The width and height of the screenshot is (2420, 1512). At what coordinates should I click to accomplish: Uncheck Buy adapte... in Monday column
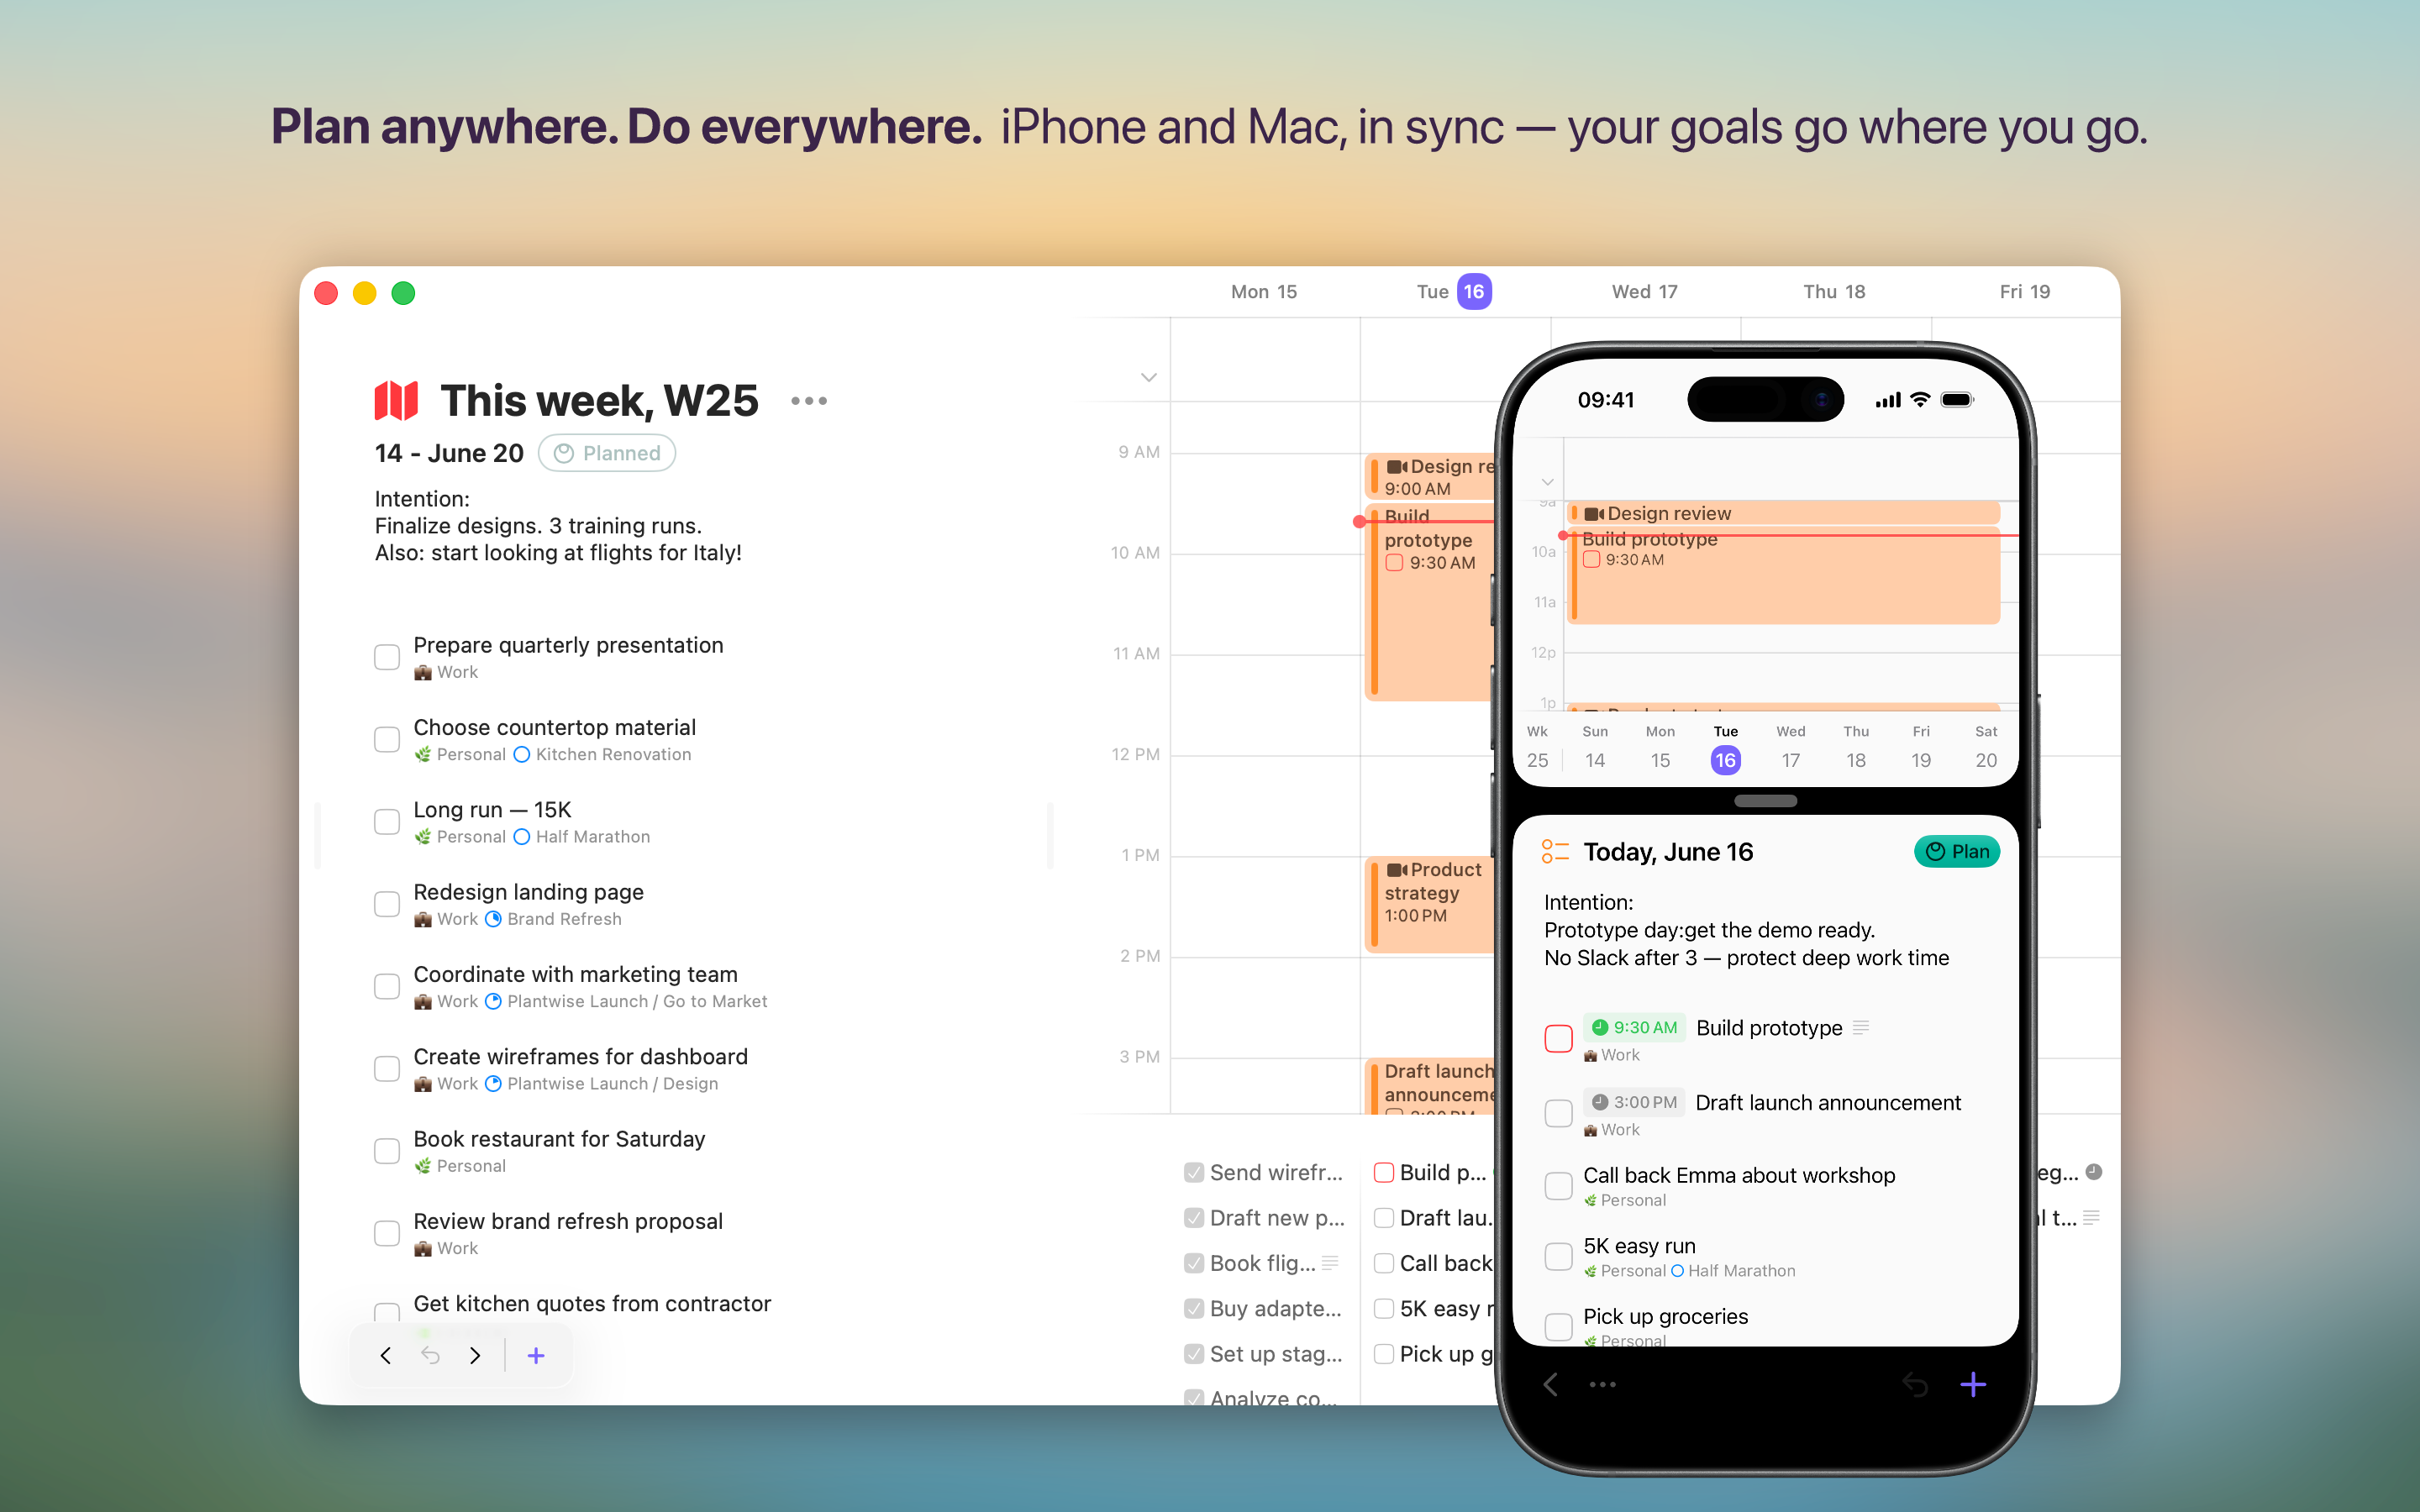(1193, 1308)
